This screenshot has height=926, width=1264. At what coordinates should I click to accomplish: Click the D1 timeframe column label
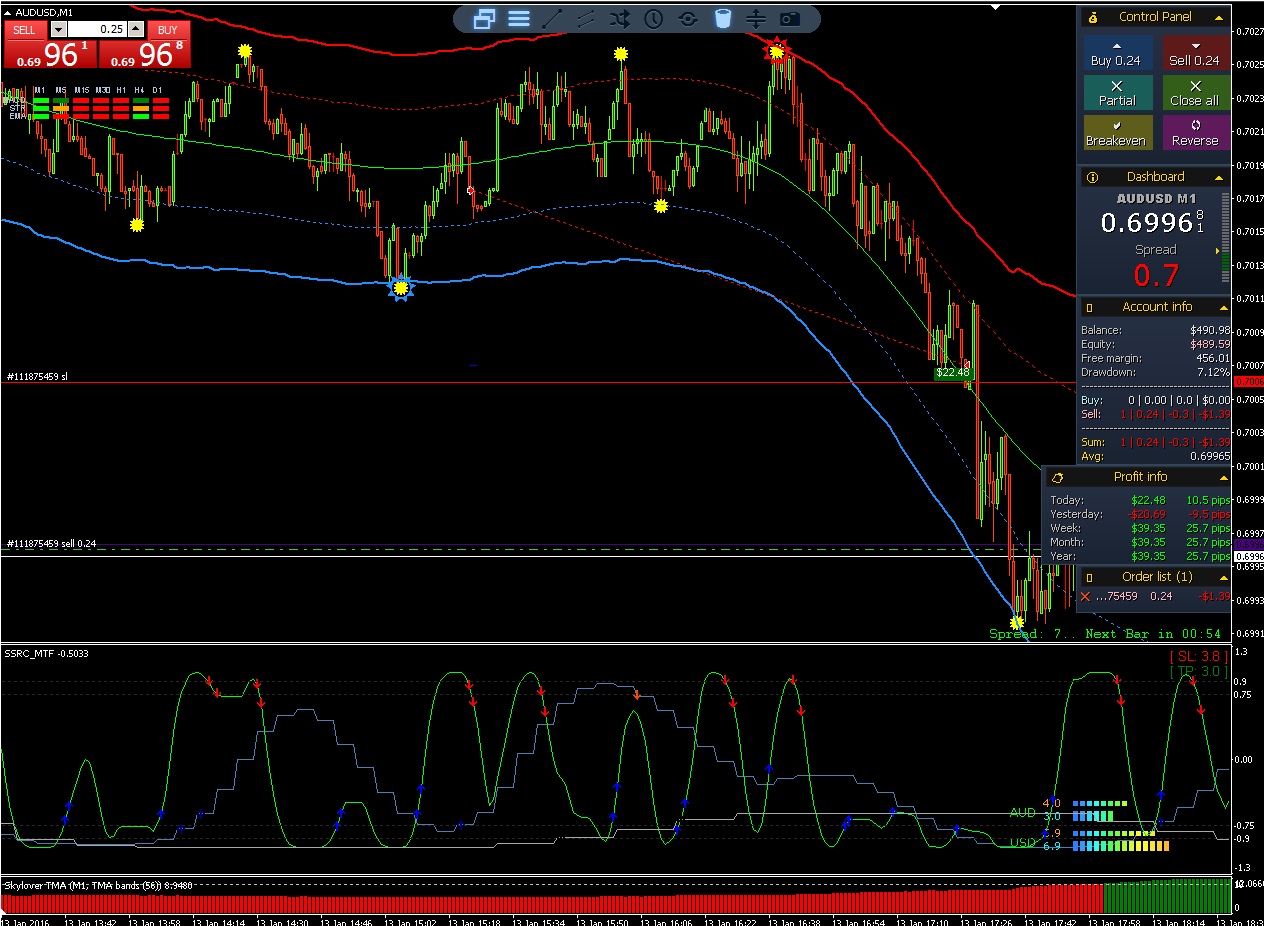click(x=158, y=90)
